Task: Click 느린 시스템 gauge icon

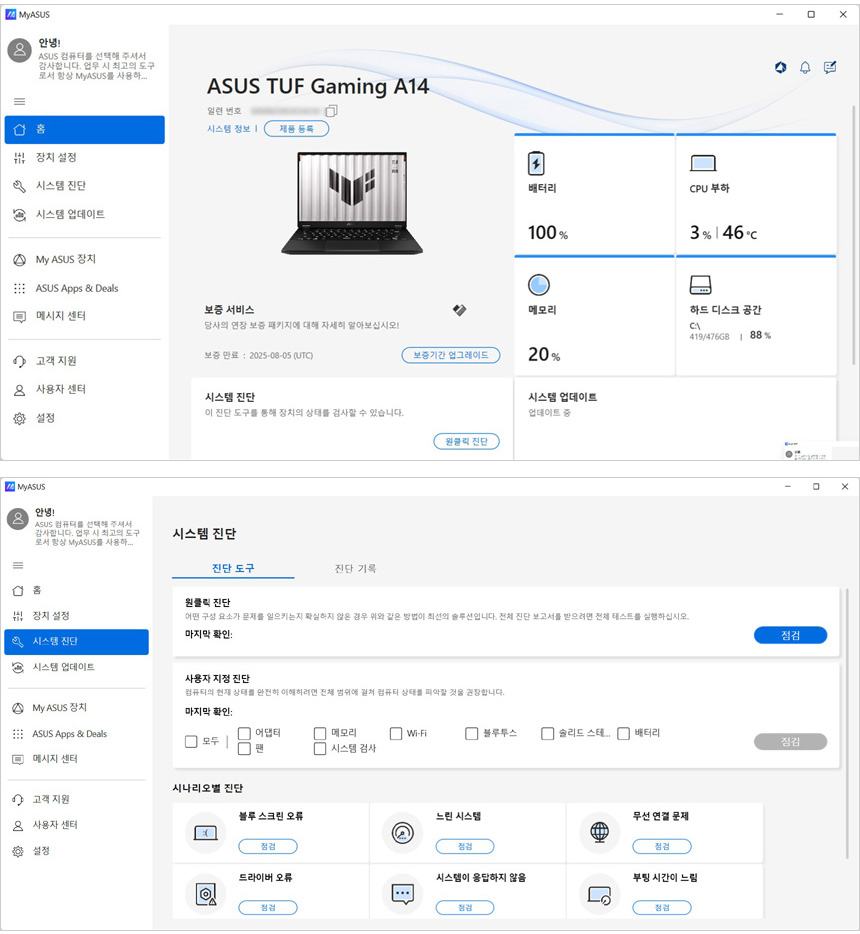Action: click(403, 832)
